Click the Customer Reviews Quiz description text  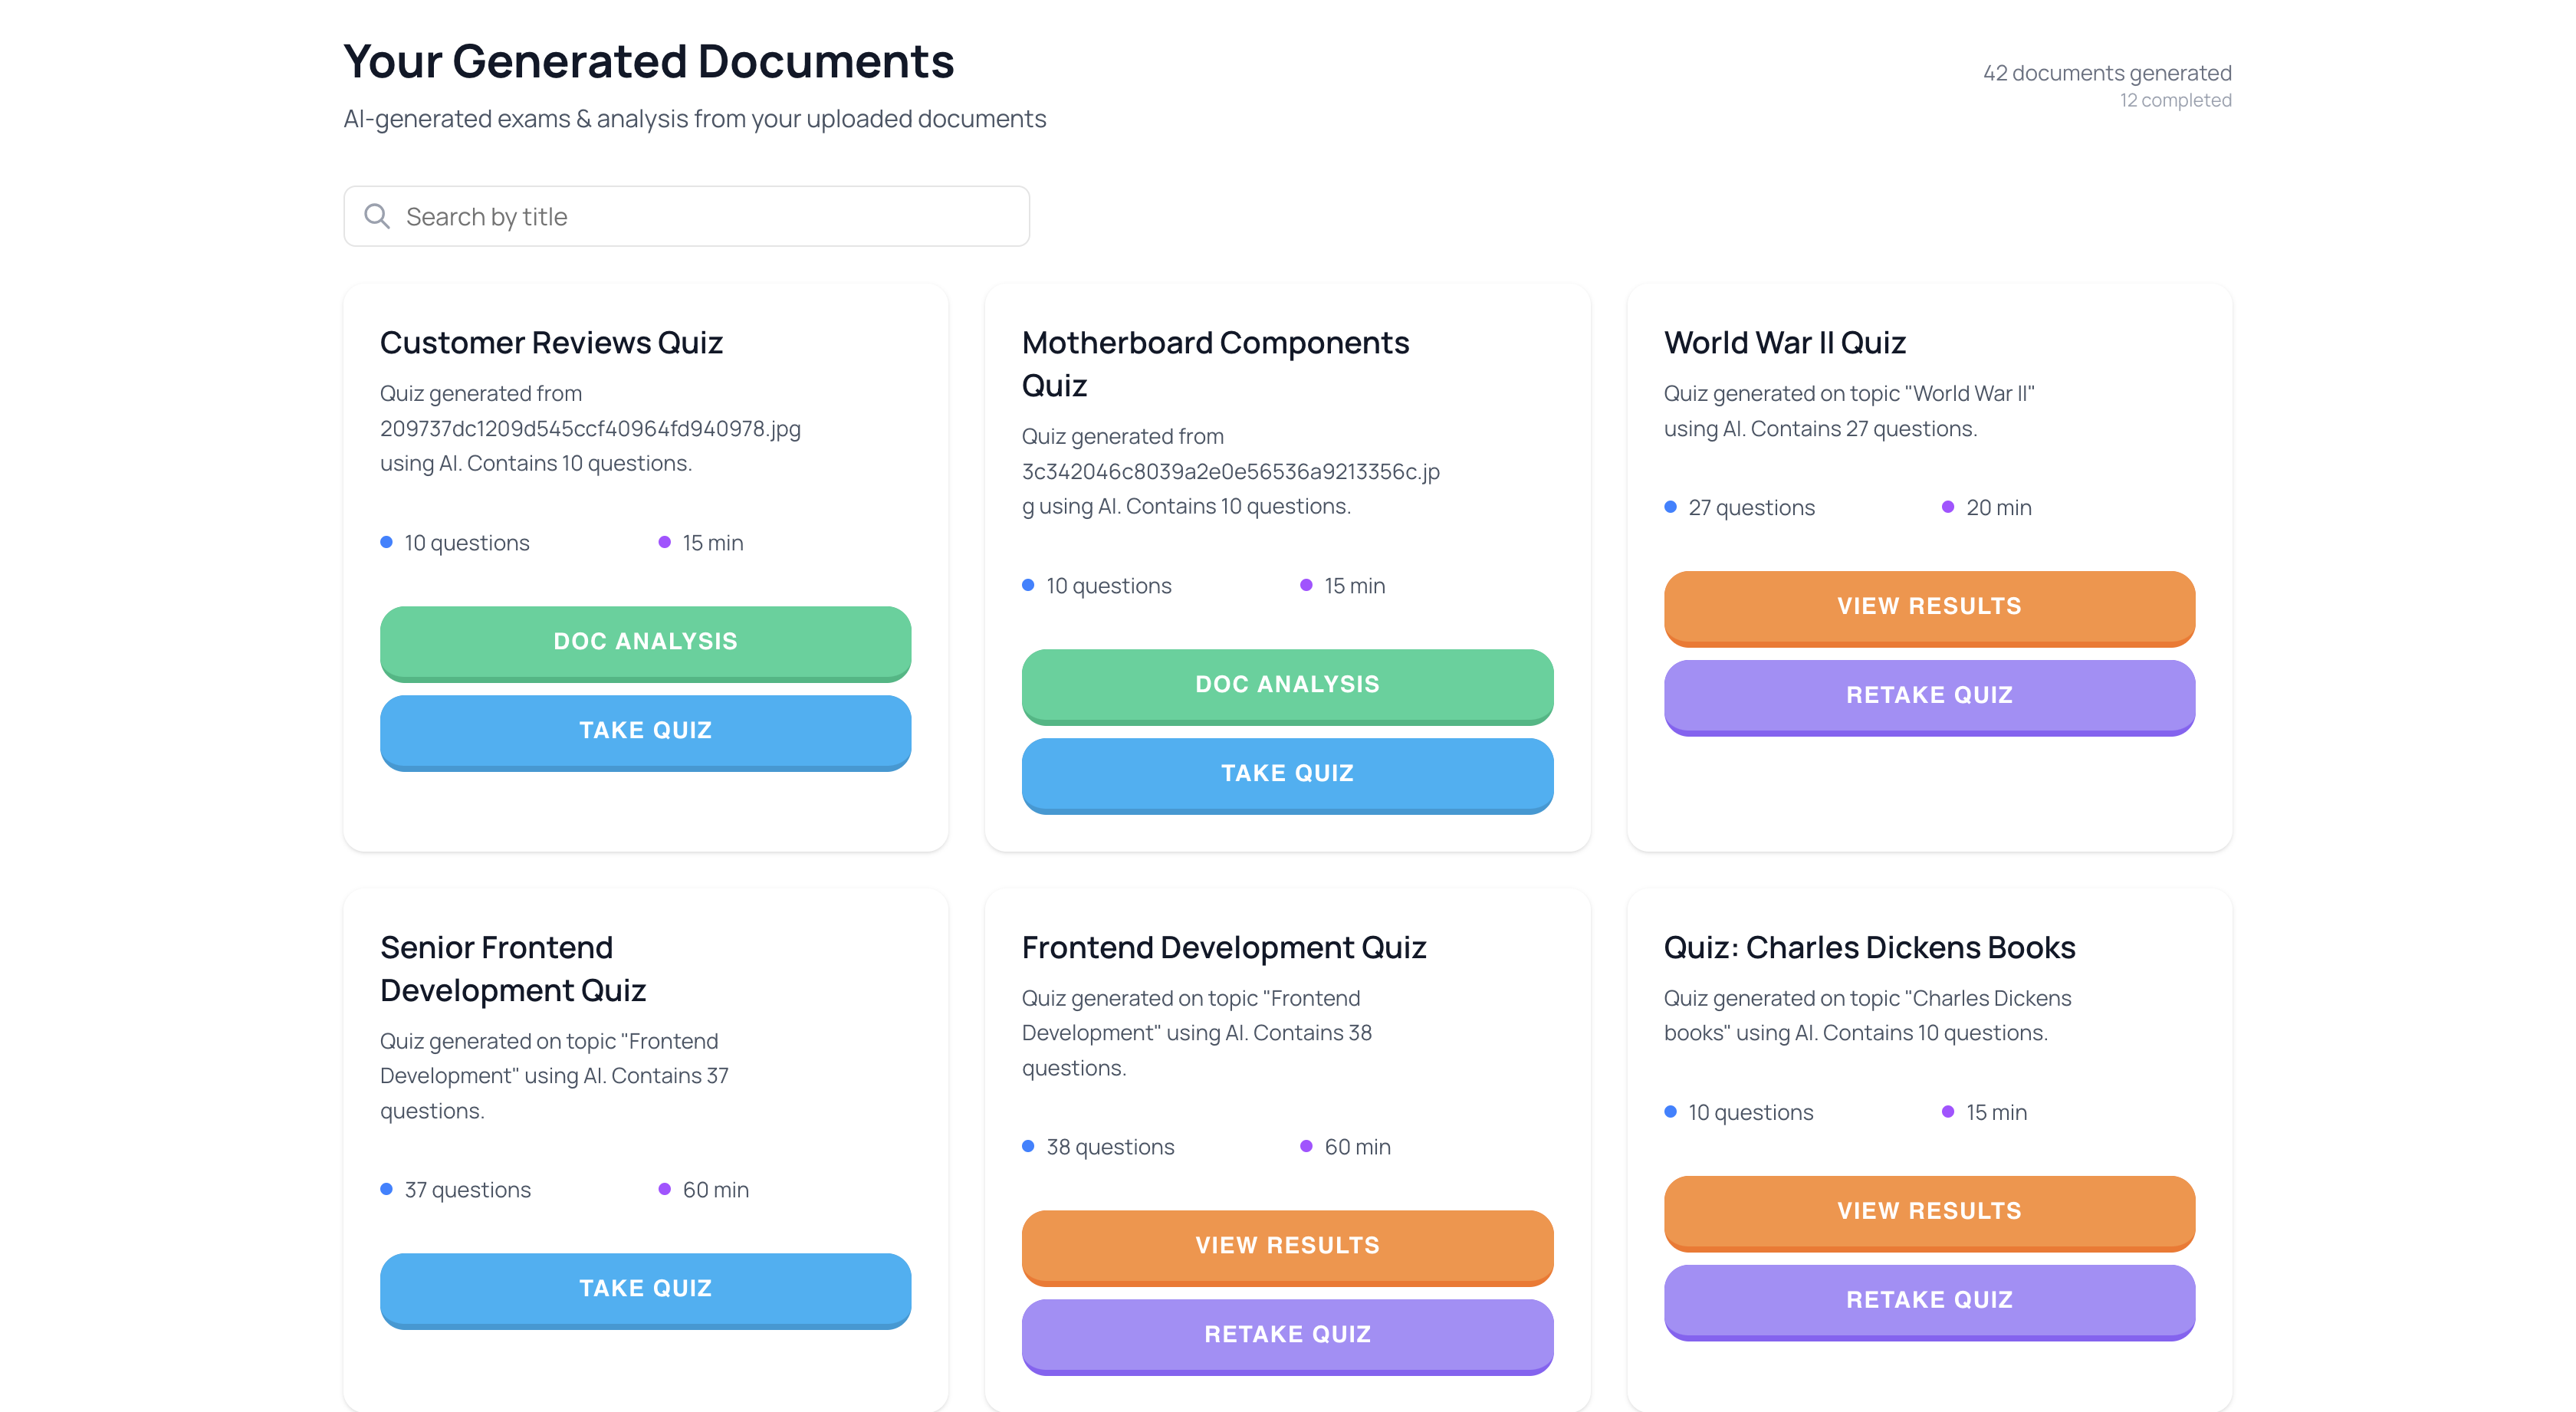[x=590, y=429]
